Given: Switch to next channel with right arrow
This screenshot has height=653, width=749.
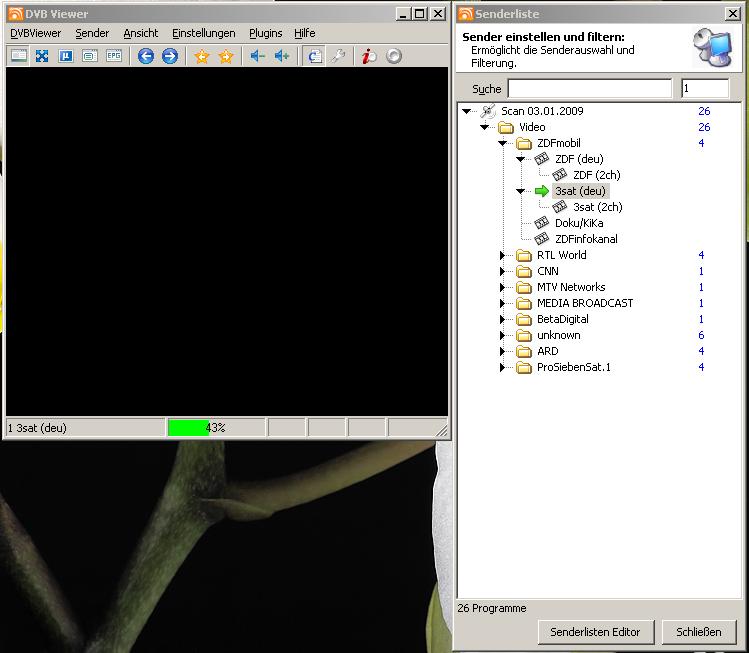Looking at the screenshot, I should (170, 56).
